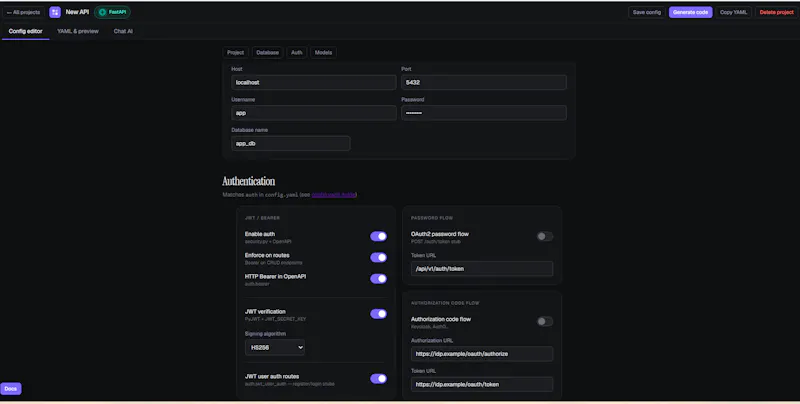The image size is (800, 404).
Task: Click the Save config button
Action: click(646, 12)
